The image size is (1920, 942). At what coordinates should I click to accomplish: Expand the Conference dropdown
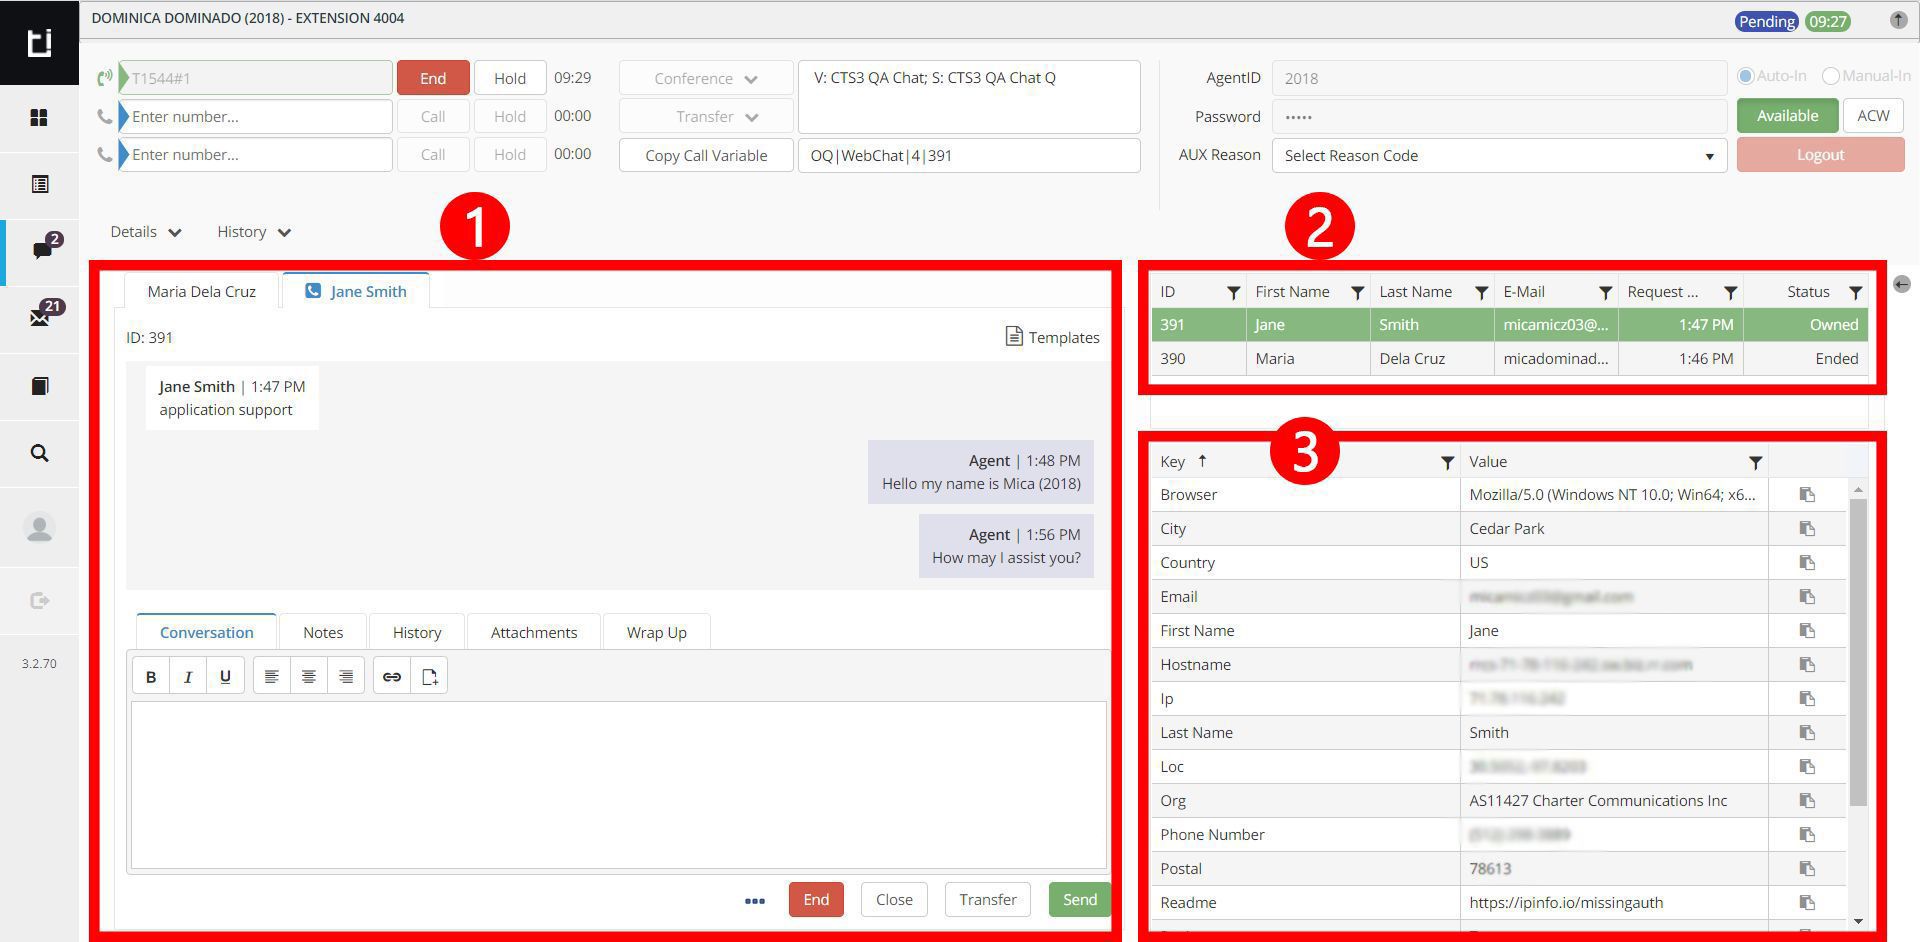coord(705,79)
